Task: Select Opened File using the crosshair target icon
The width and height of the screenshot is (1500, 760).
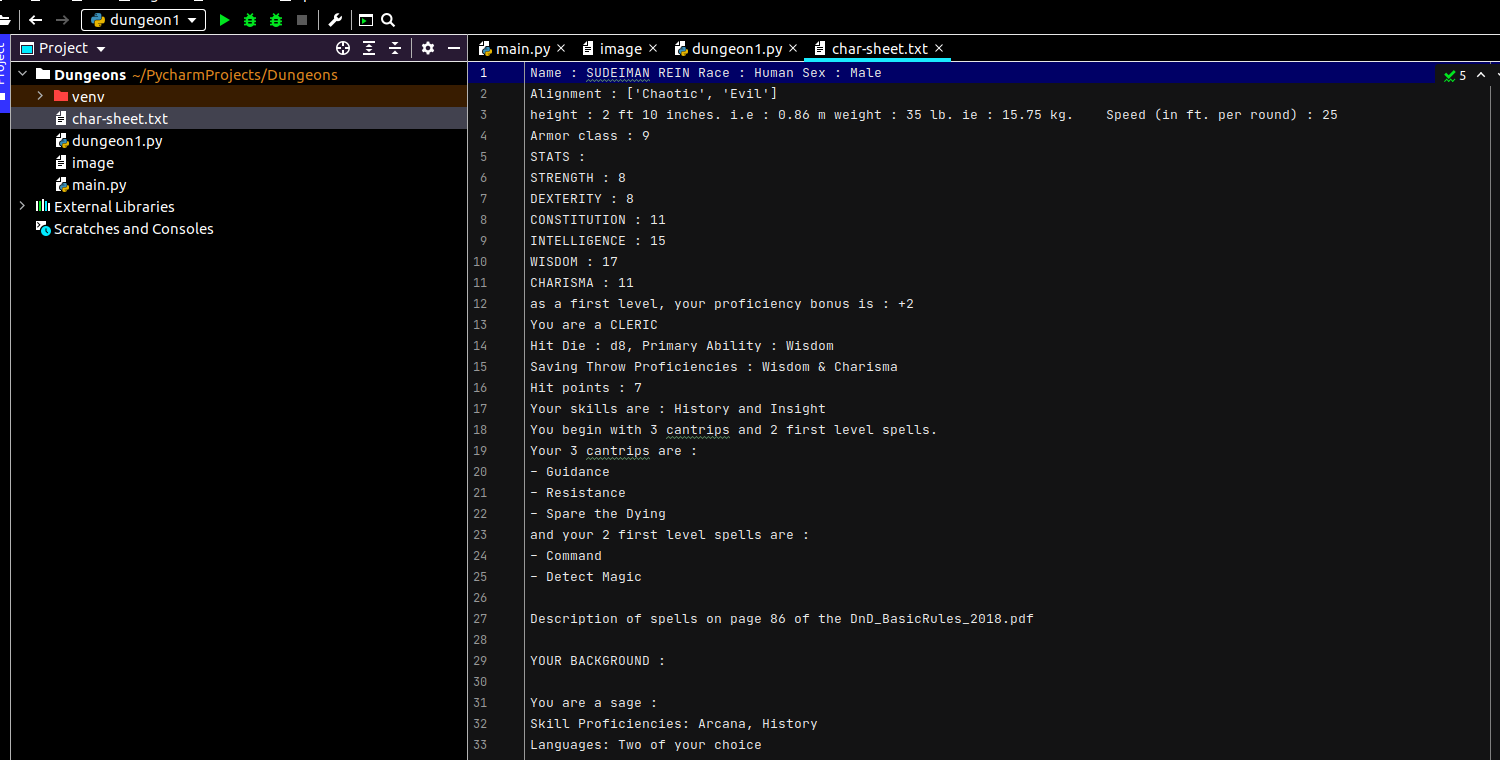Action: (x=343, y=48)
